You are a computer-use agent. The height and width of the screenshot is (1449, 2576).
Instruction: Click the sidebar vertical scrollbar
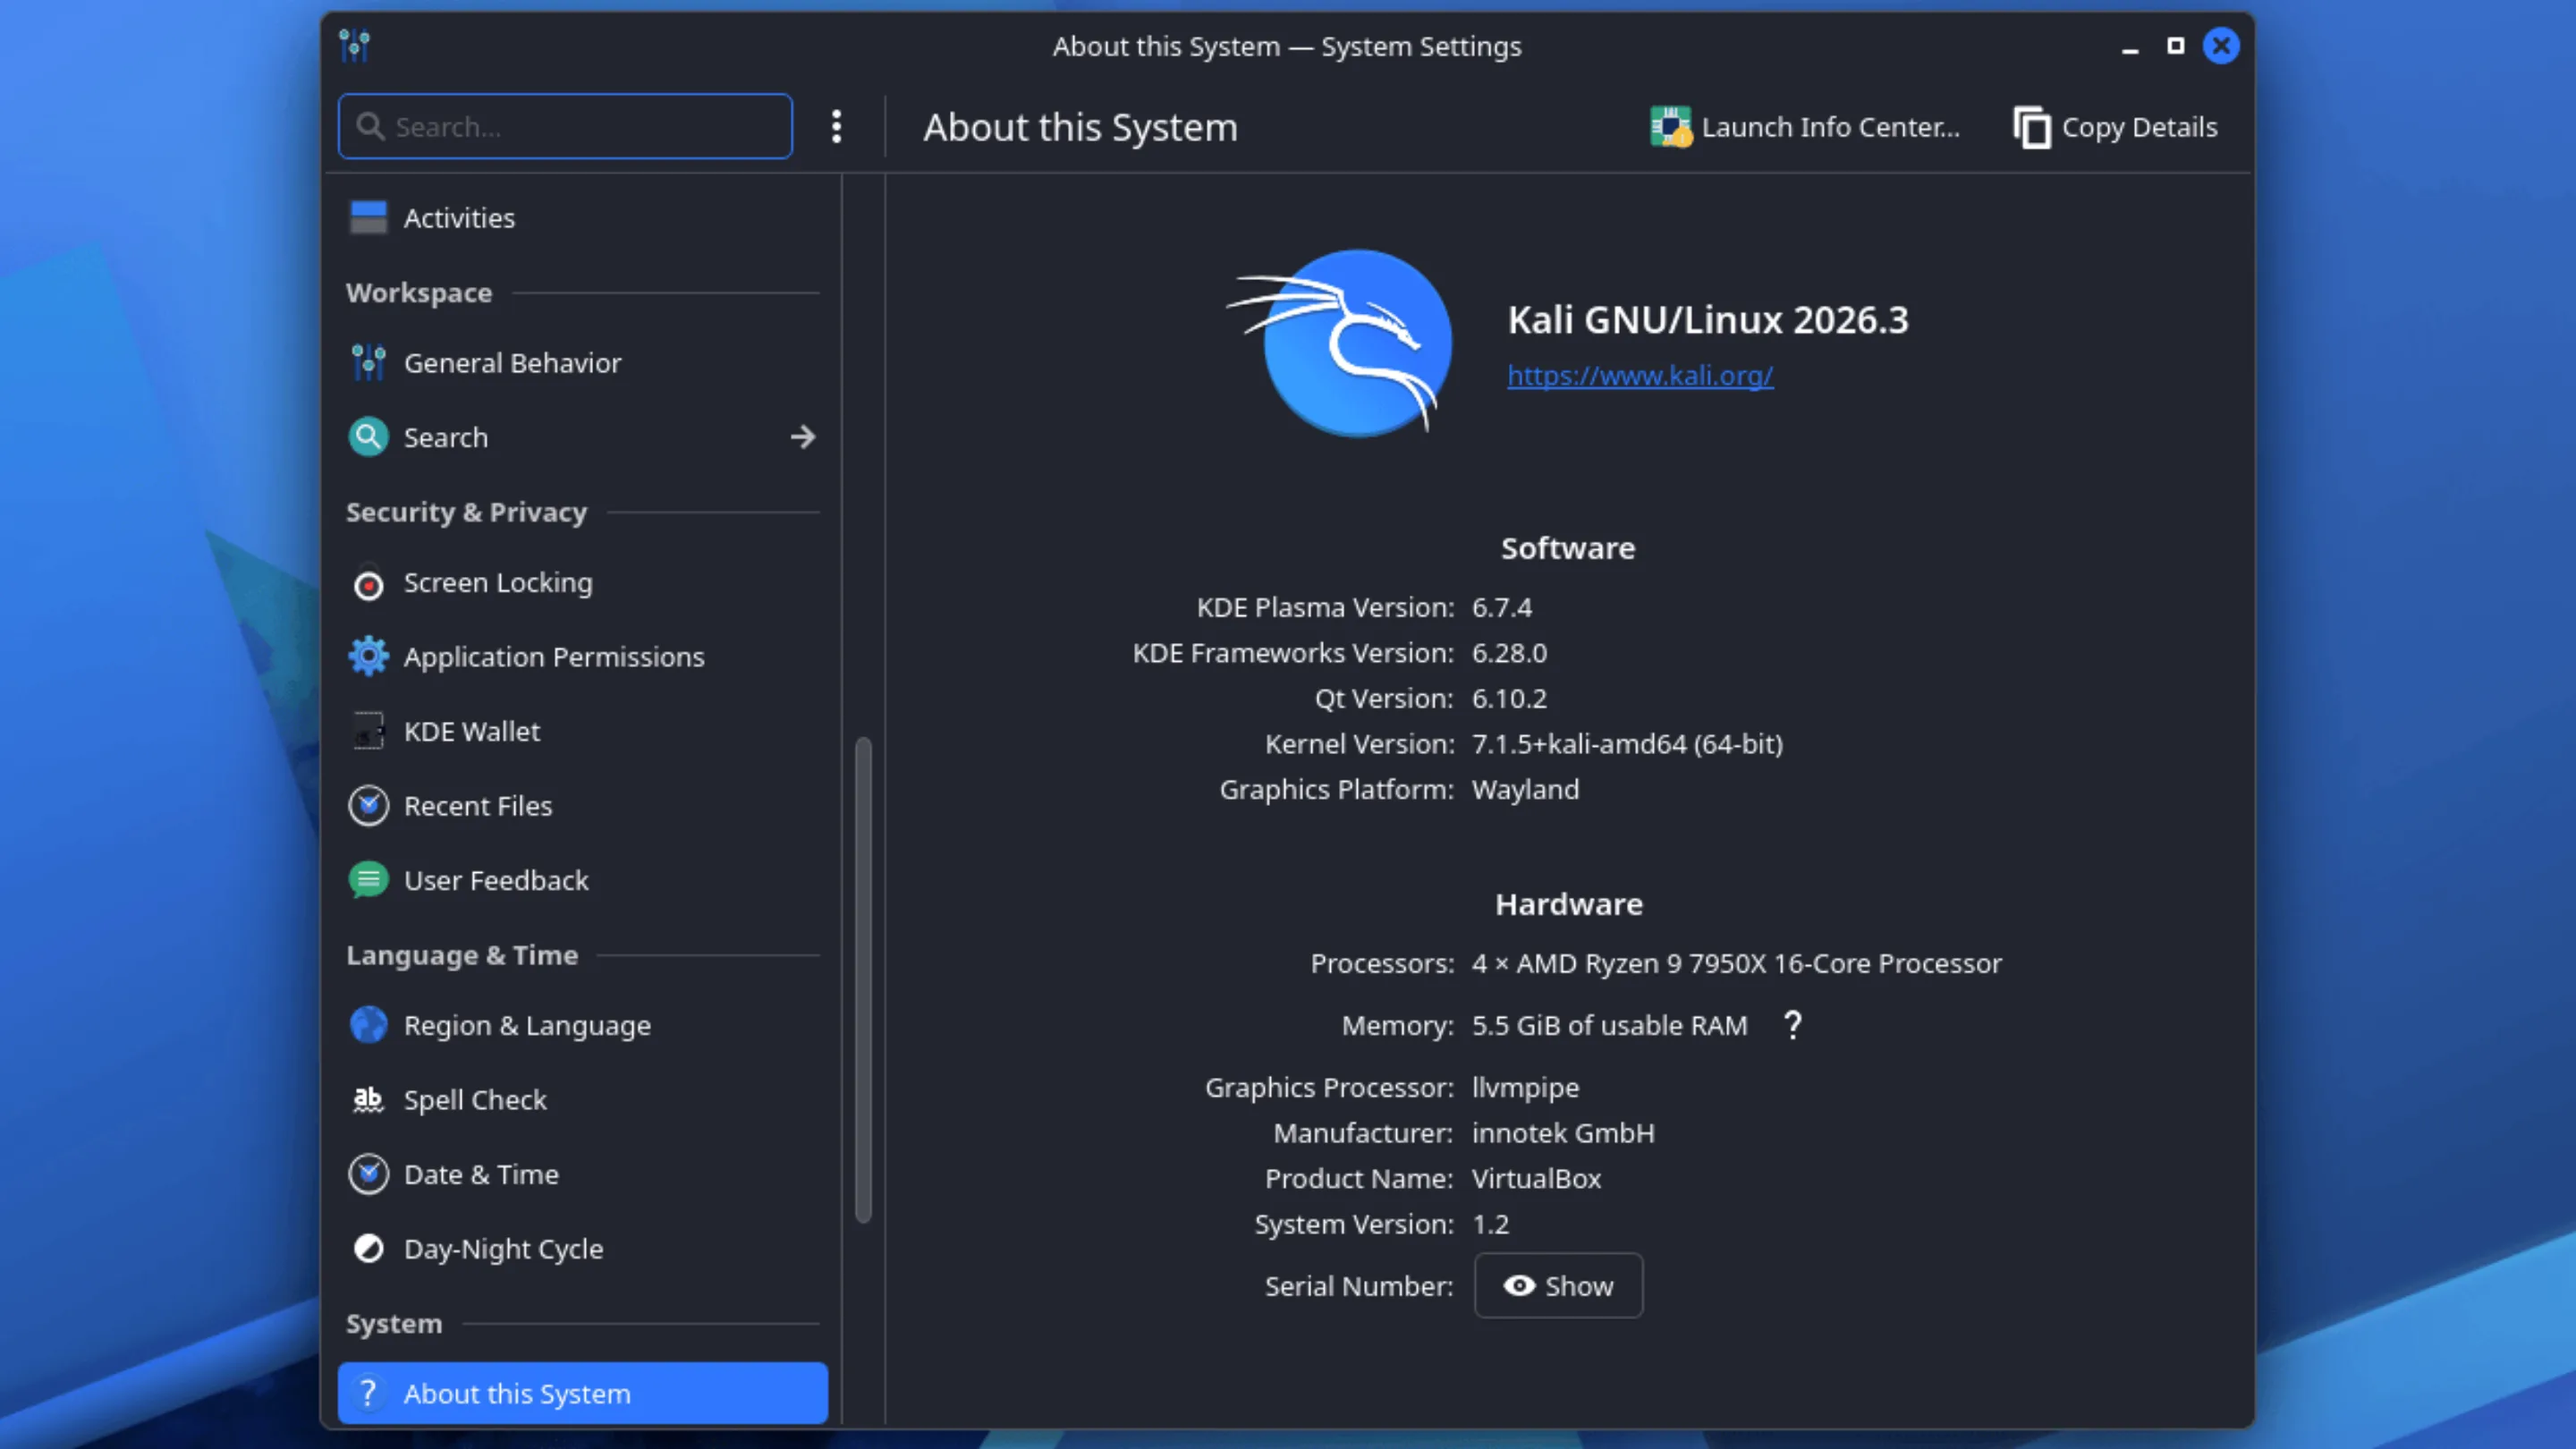click(x=863, y=980)
